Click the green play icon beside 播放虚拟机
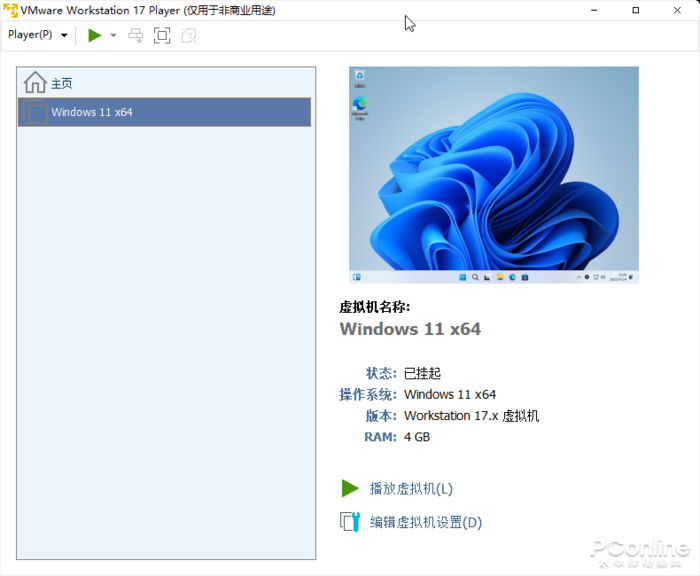The width and height of the screenshot is (700, 576). 350,488
